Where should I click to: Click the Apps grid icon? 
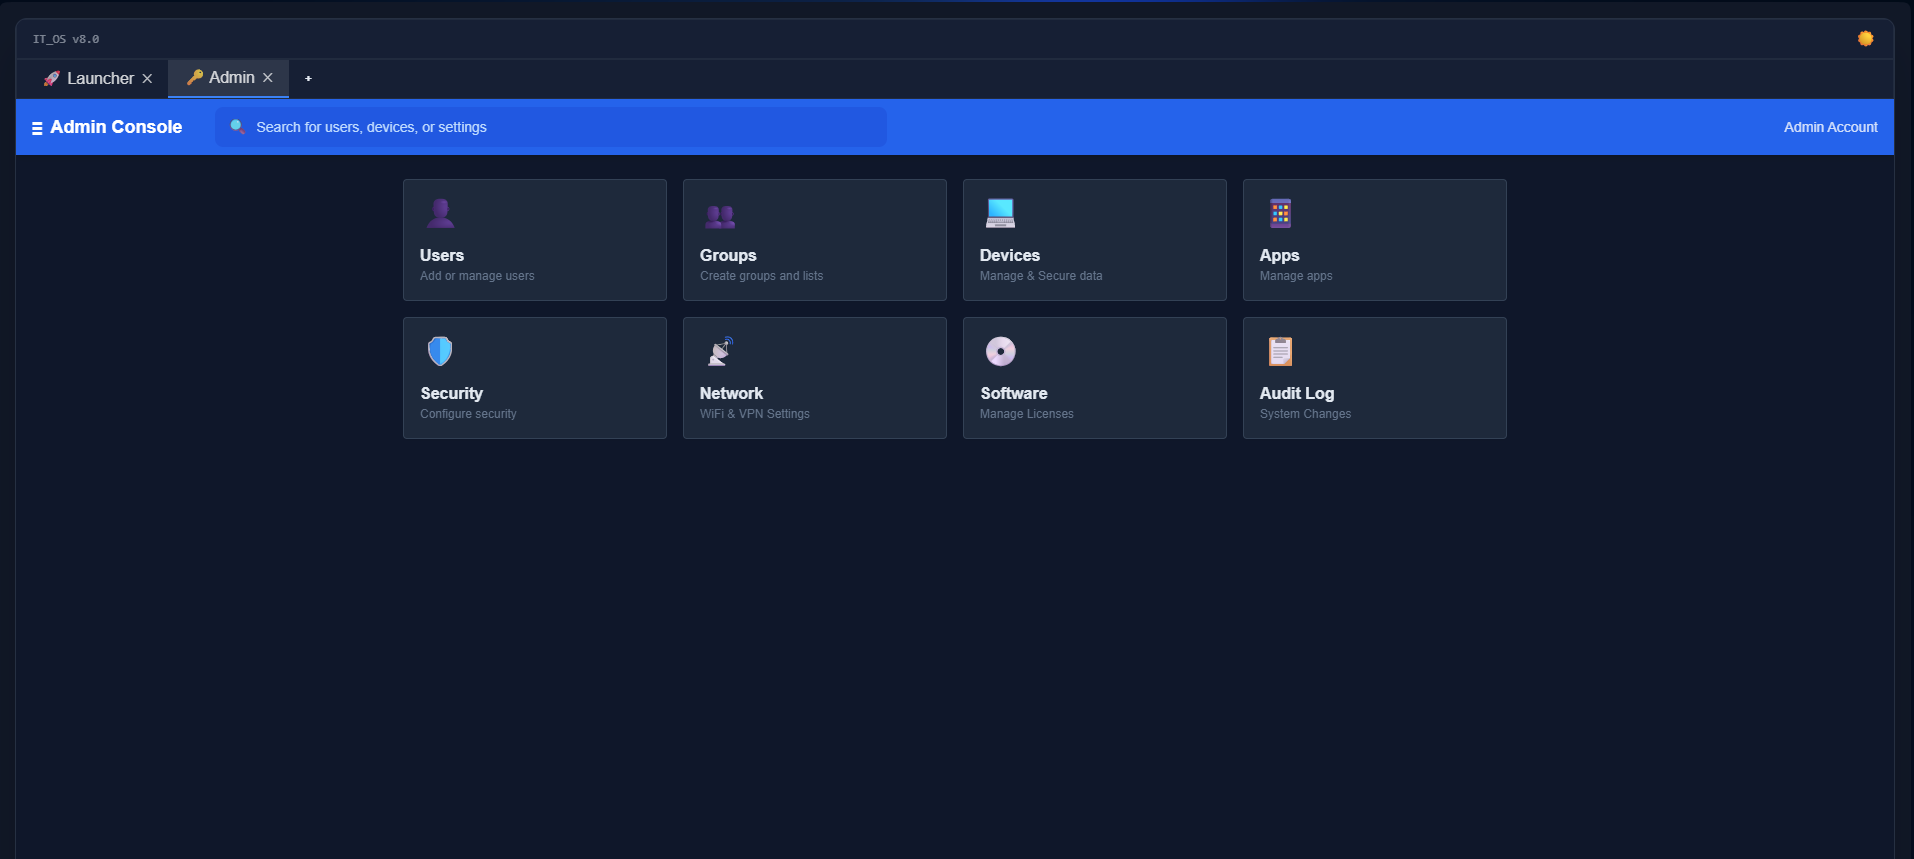pyautogui.click(x=1280, y=213)
